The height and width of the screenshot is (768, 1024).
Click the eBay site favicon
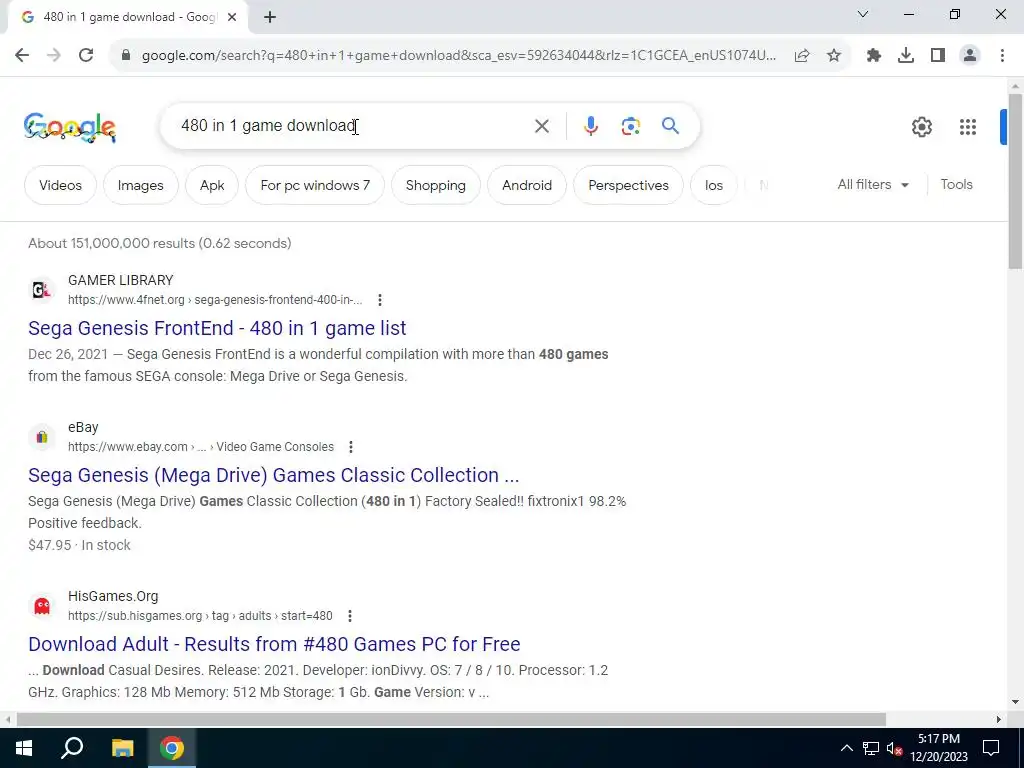[x=42, y=437]
